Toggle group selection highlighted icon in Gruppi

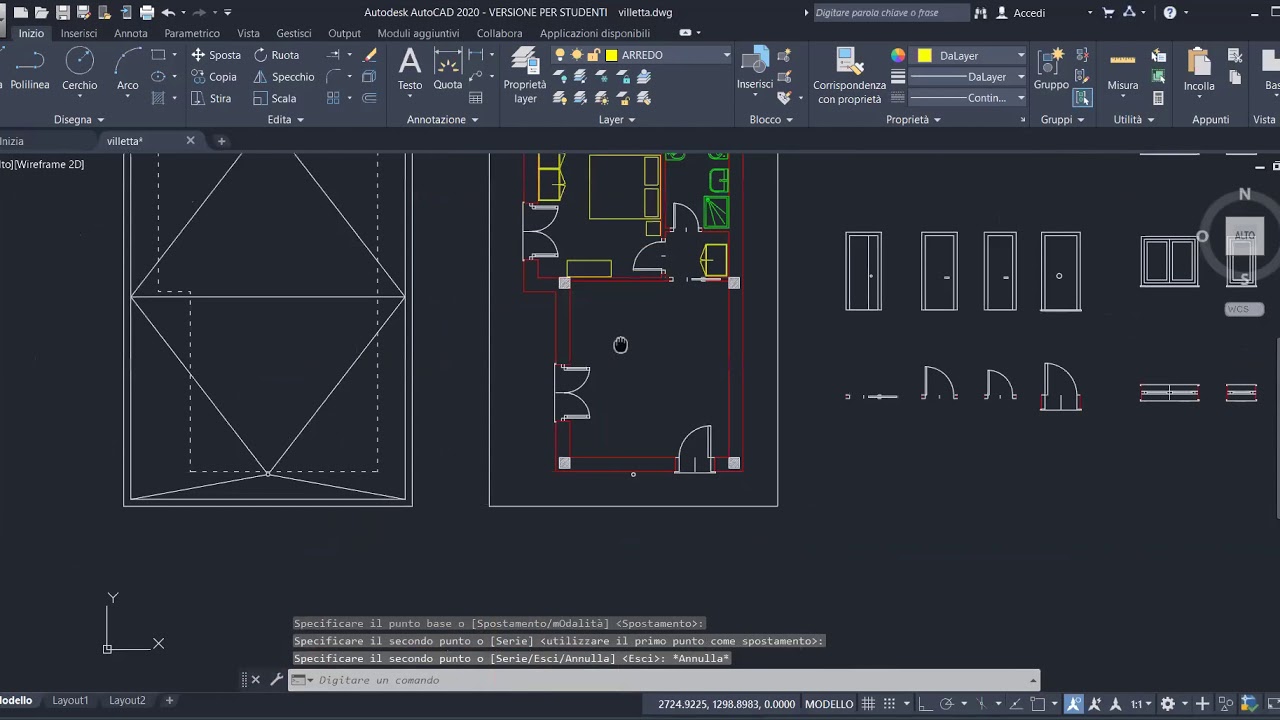tap(1082, 98)
